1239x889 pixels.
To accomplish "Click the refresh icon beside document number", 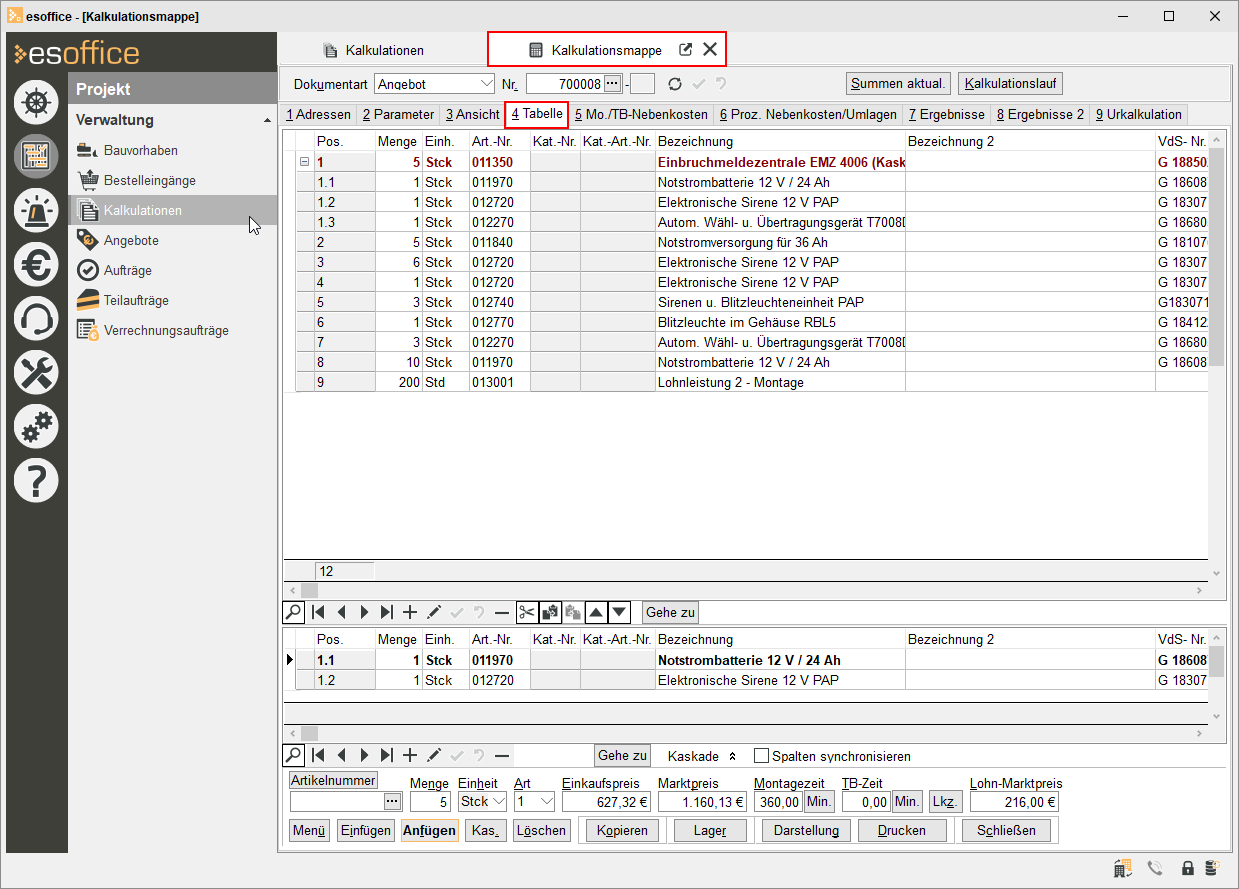I will (675, 84).
